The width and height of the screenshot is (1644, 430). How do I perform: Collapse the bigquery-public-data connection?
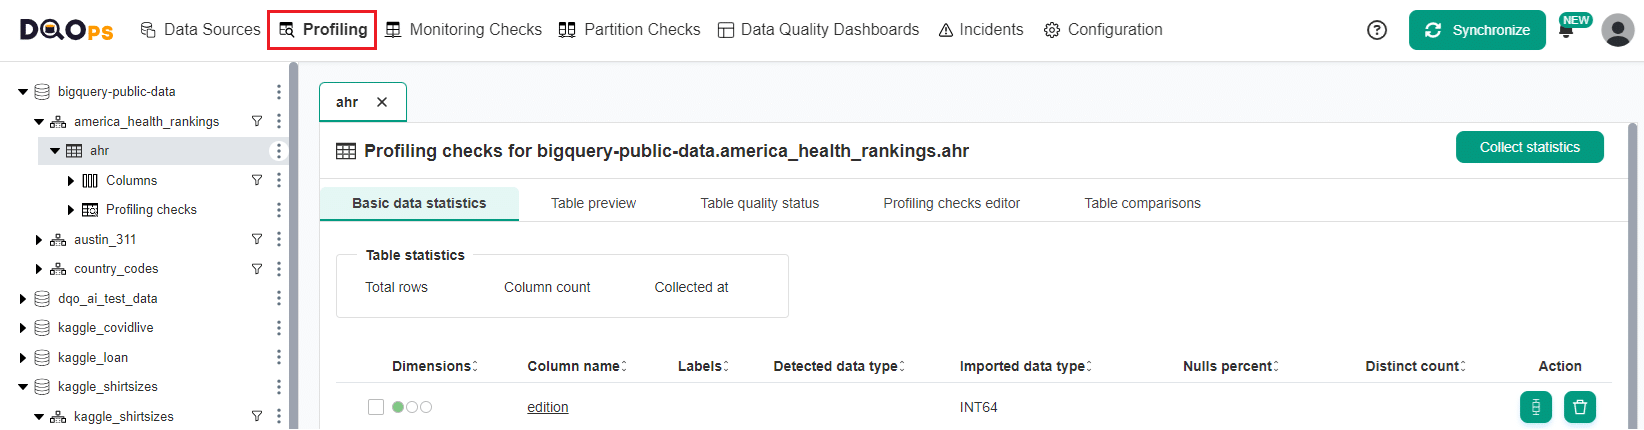click(x=23, y=92)
